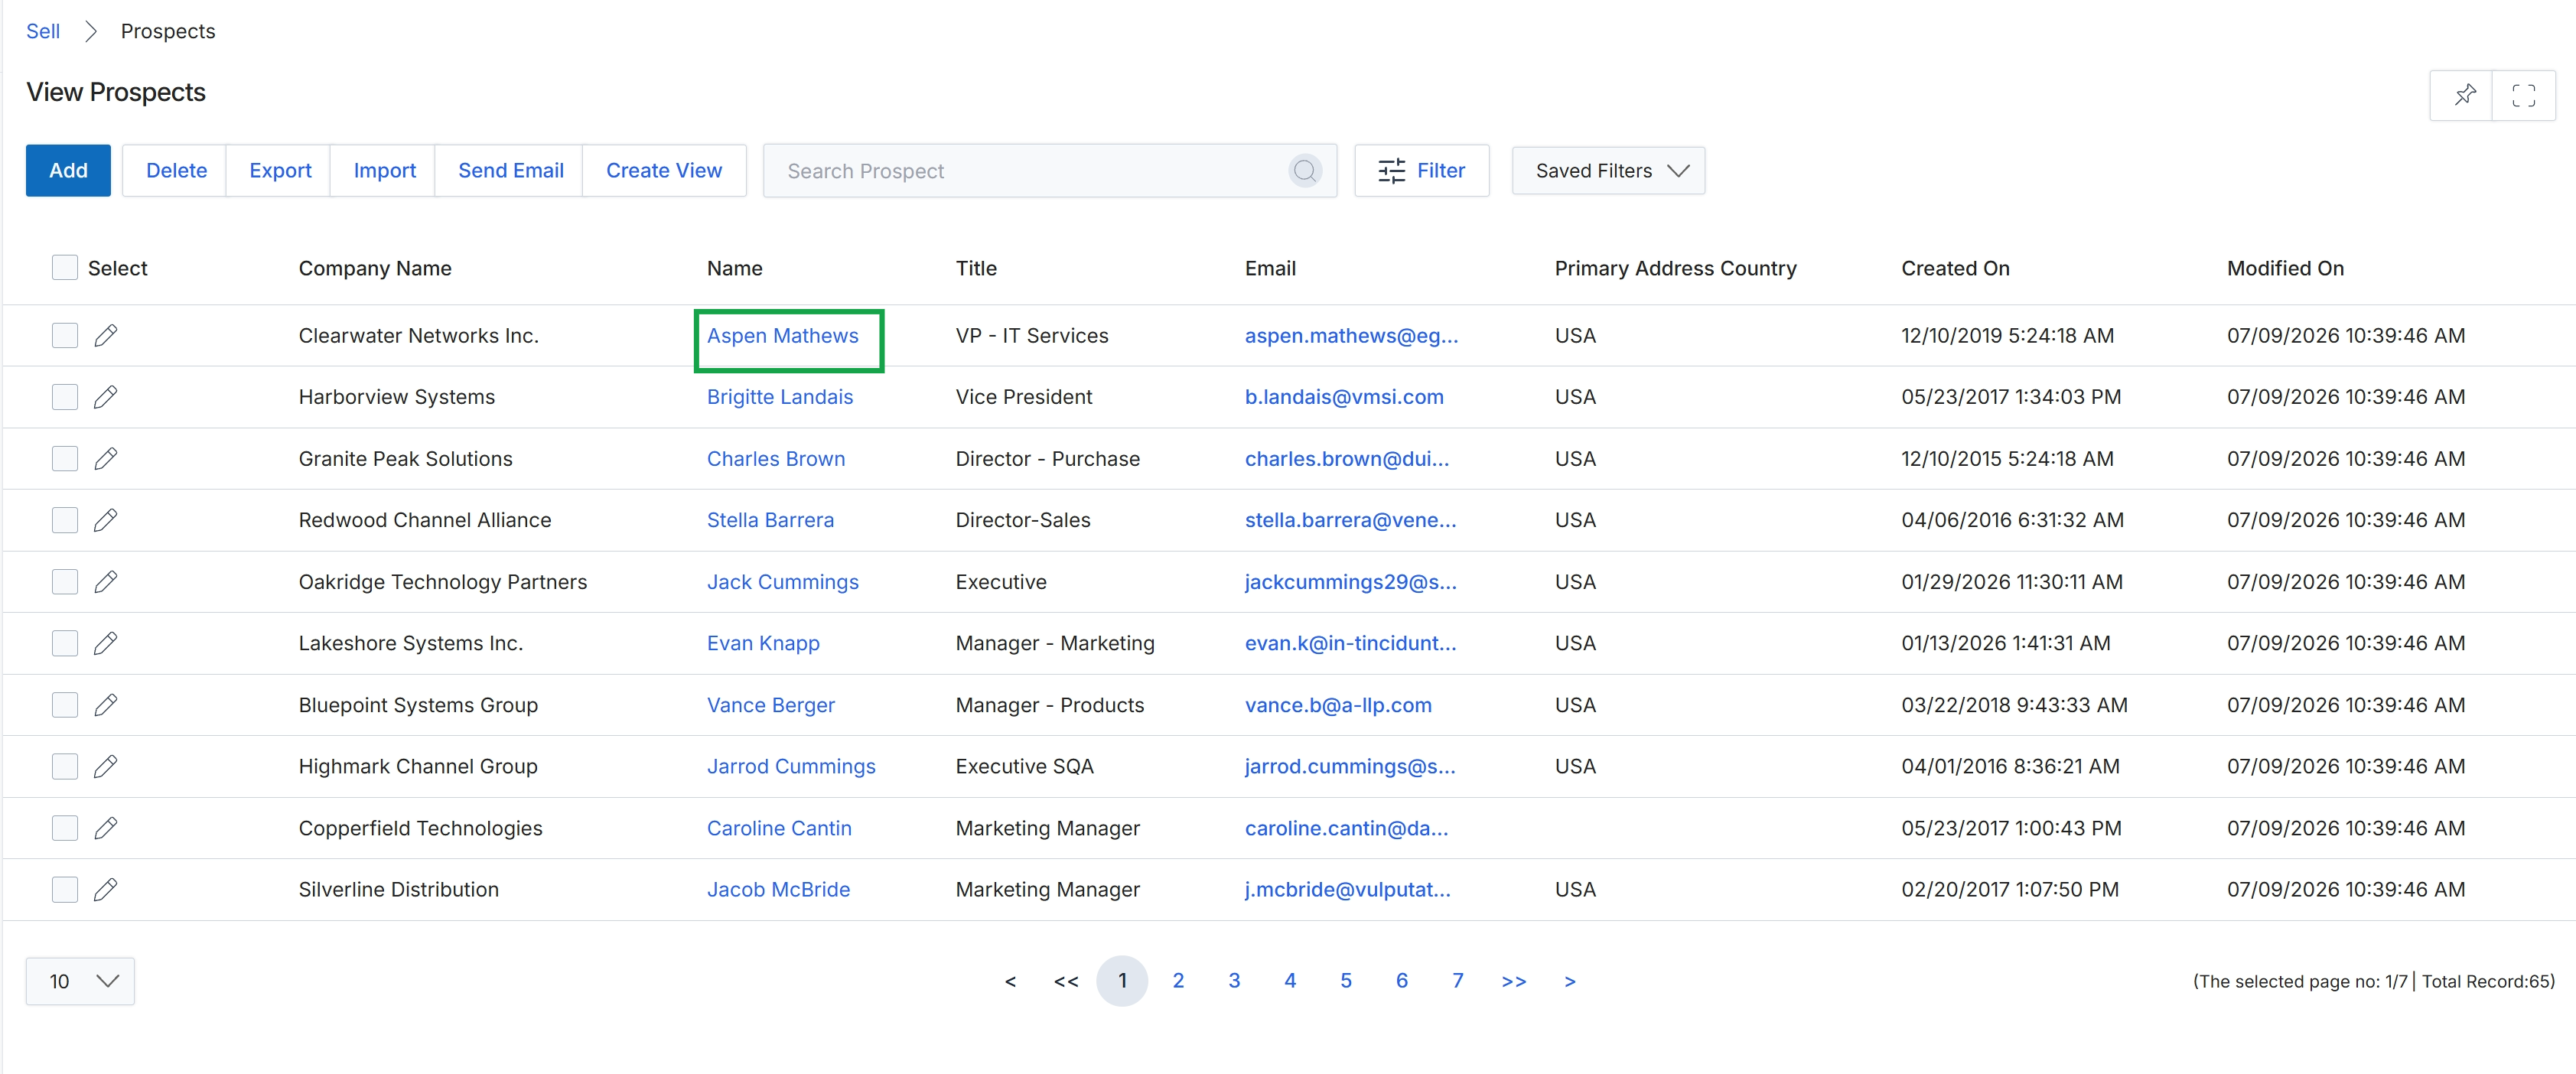Check the Silverline Distribution row box
Viewport: 2576px width, 1074px height.
[x=65, y=889]
